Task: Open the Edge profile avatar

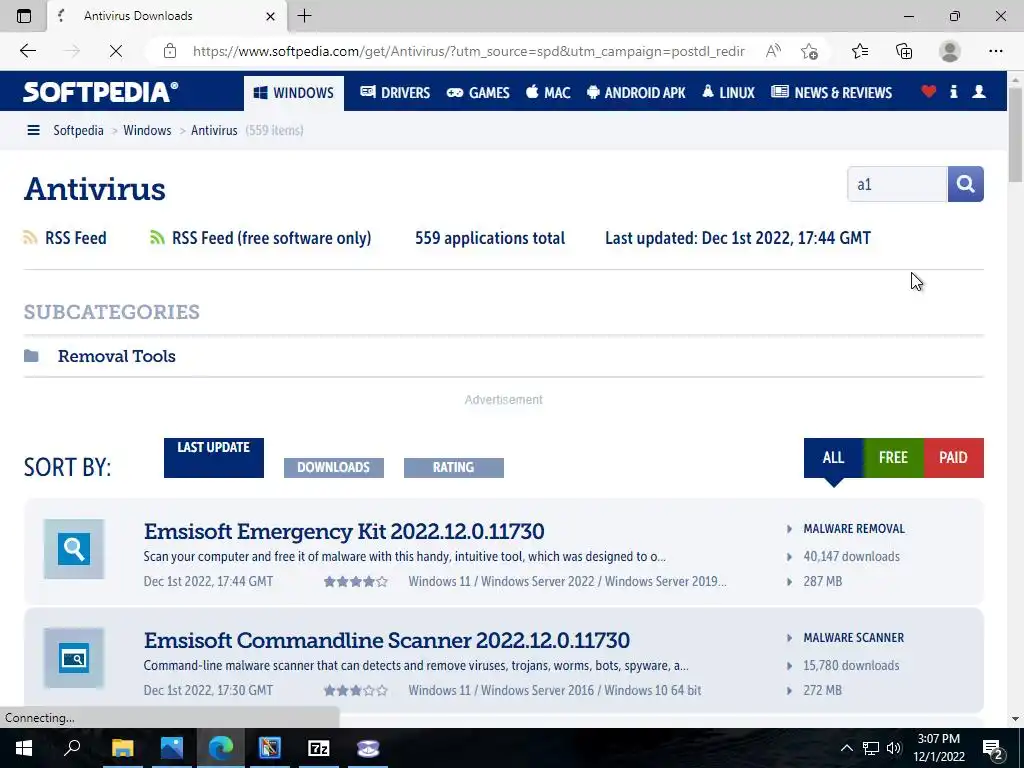Action: click(x=950, y=51)
